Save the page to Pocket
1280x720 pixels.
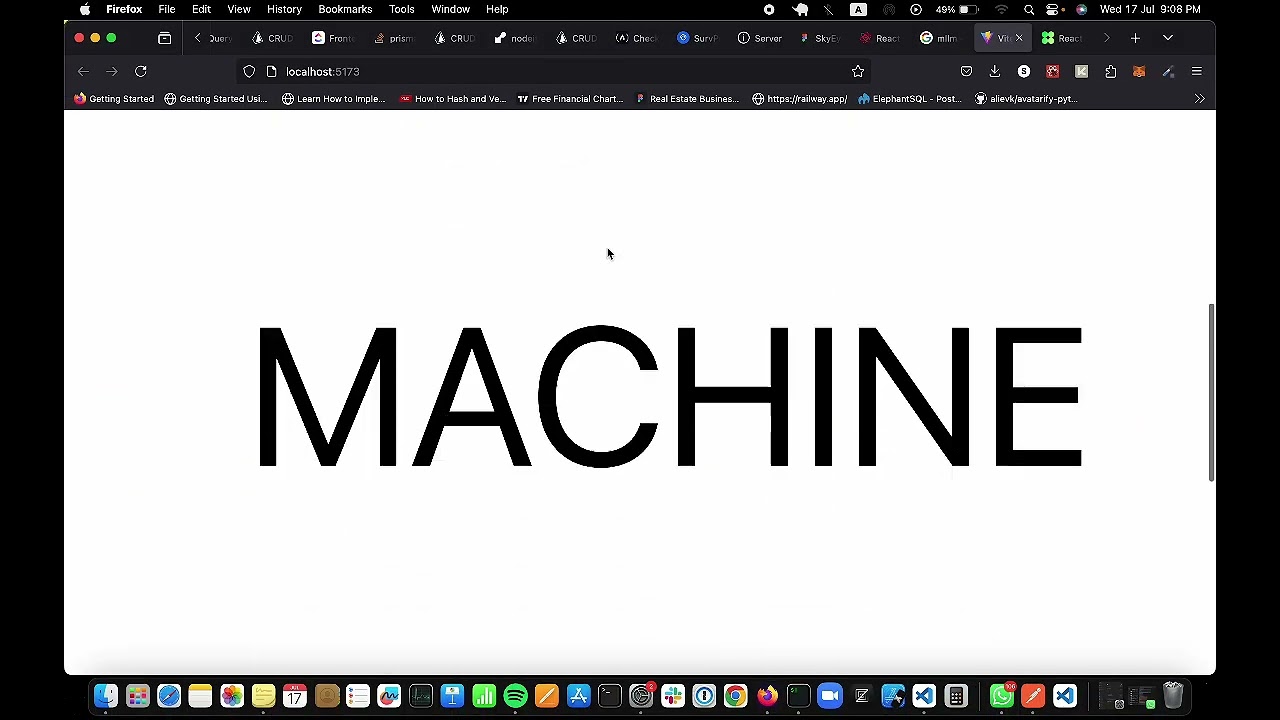click(966, 71)
